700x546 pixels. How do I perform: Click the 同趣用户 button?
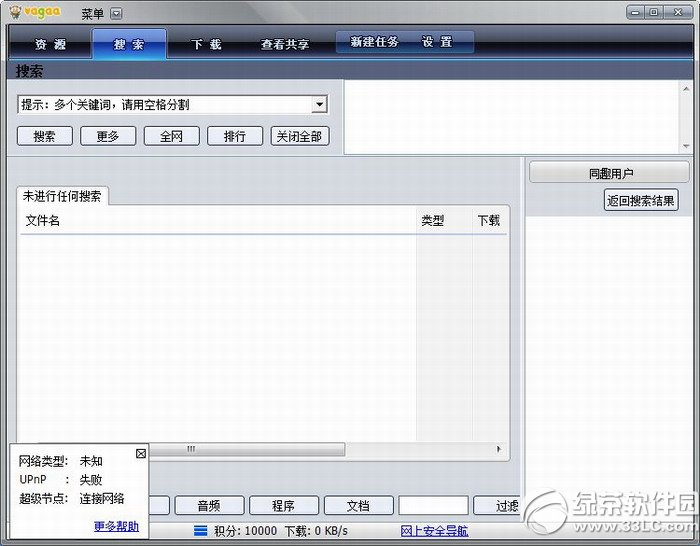(x=609, y=173)
